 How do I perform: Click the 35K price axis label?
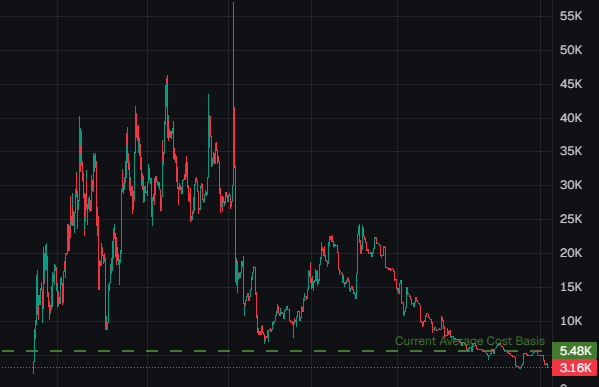click(571, 151)
